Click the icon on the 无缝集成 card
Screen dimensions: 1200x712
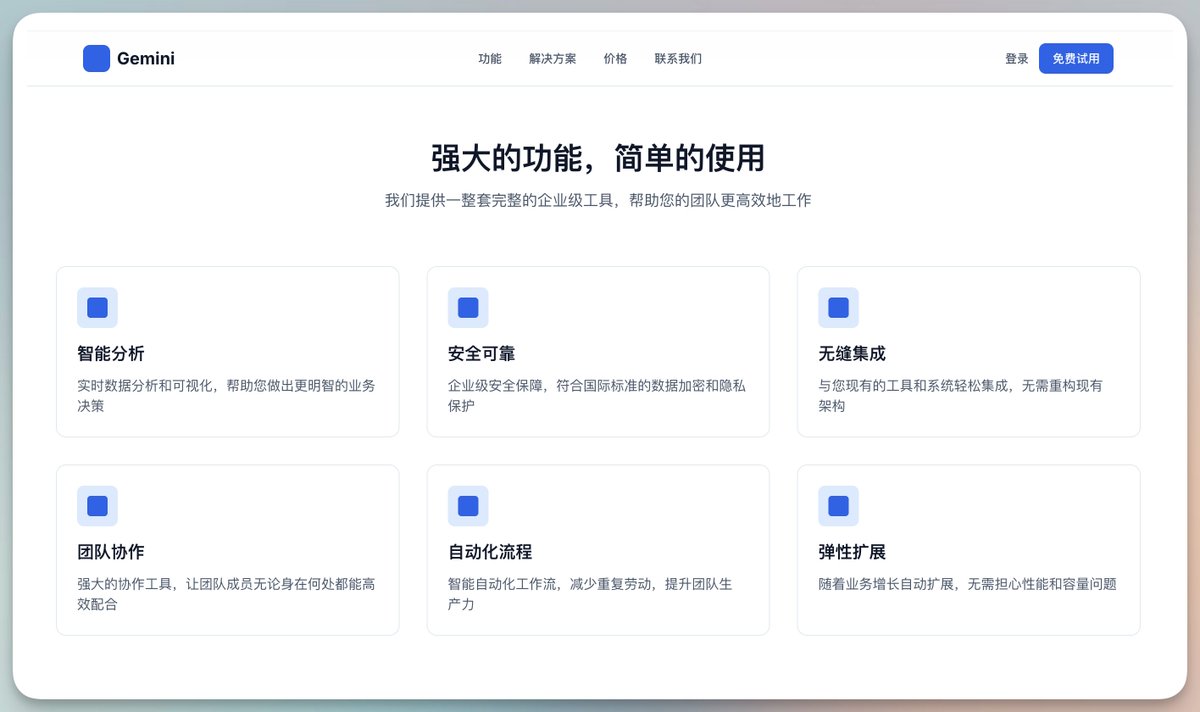pos(838,307)
